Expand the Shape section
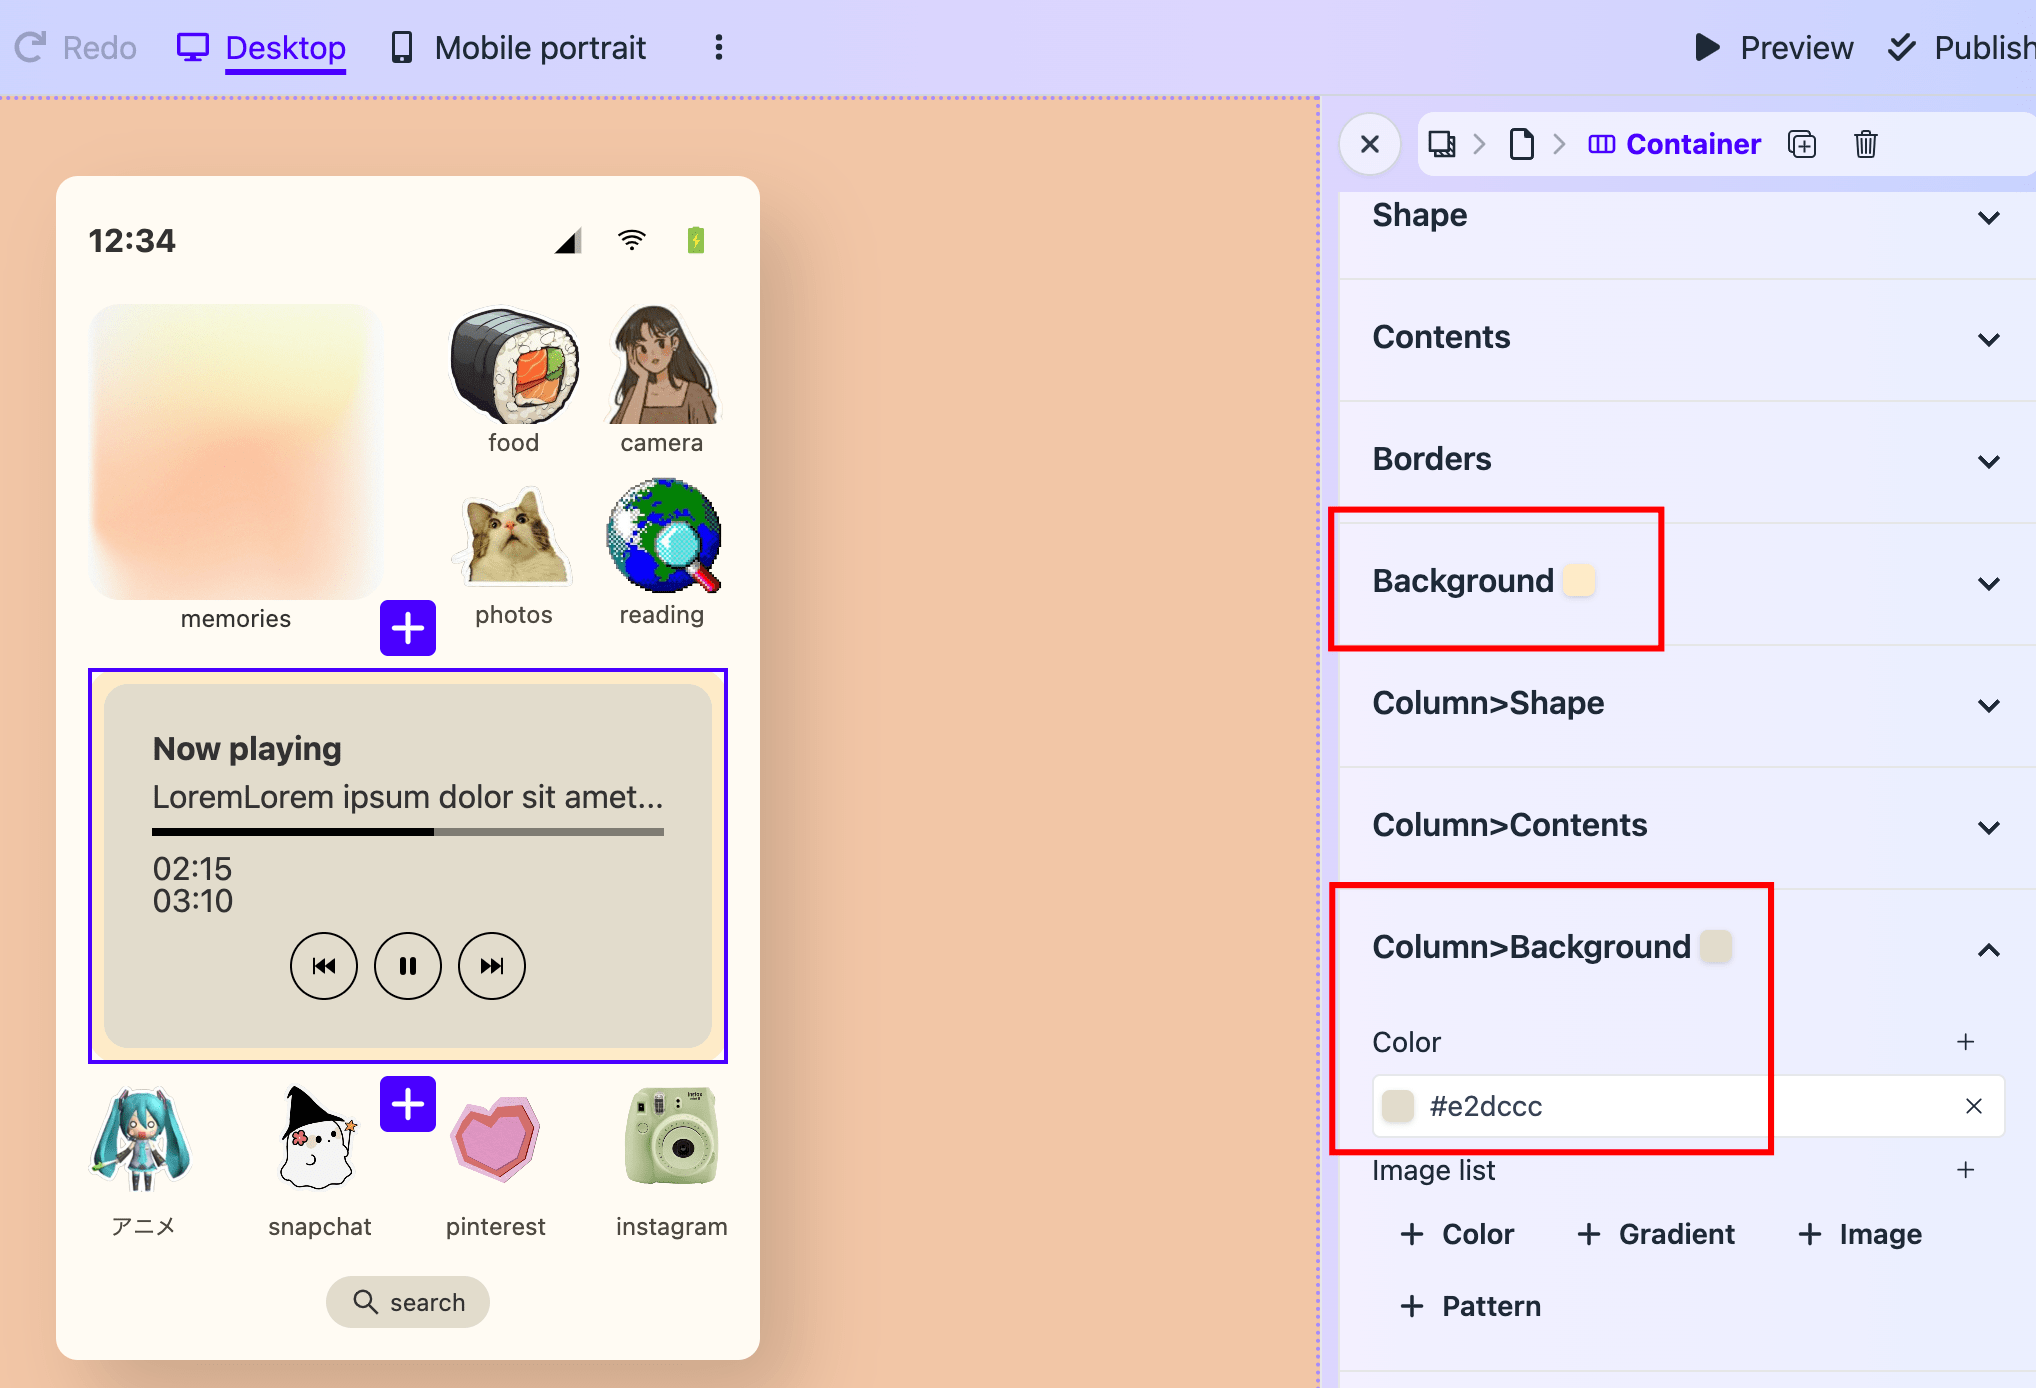2036x1388 pixels. [x=1988, y=217]
